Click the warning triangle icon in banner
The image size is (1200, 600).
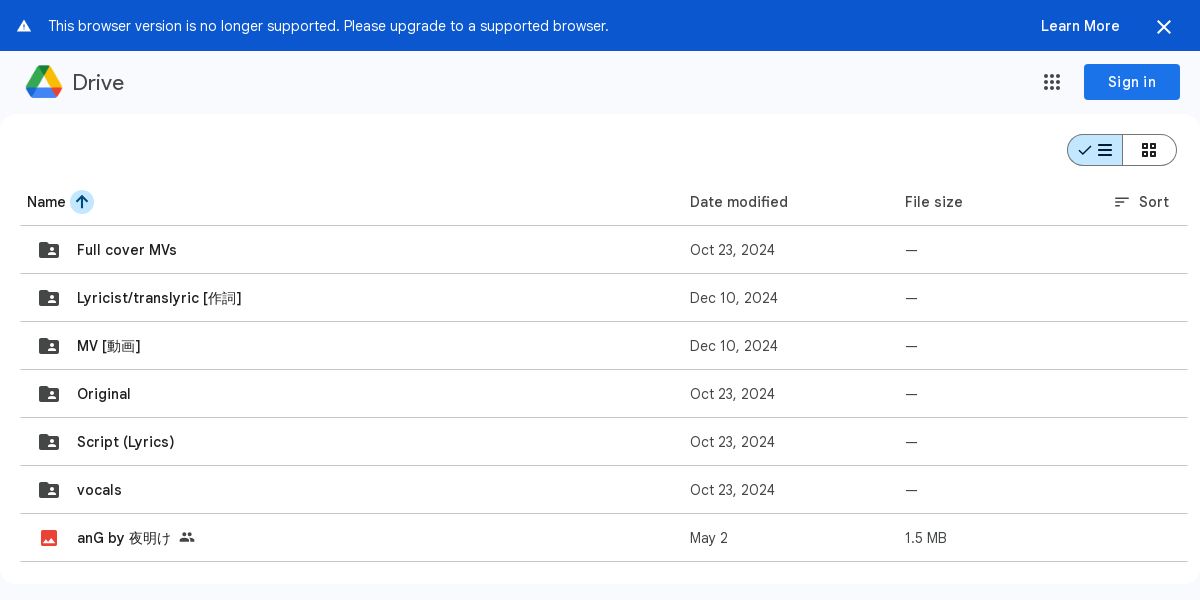24,26
